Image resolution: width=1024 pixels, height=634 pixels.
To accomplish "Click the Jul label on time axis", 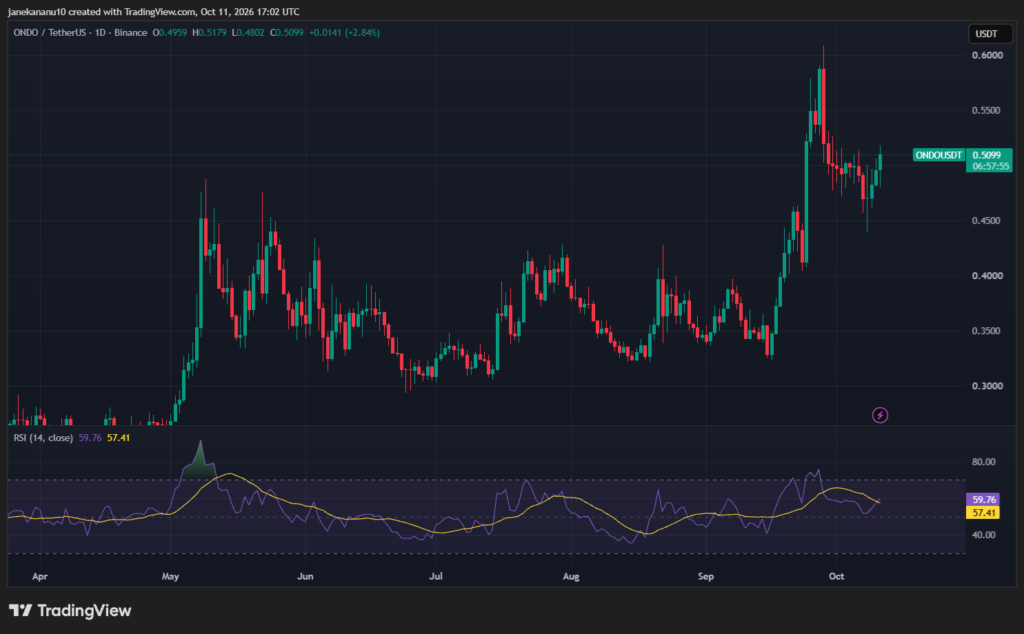I will (x=436, y=577).
